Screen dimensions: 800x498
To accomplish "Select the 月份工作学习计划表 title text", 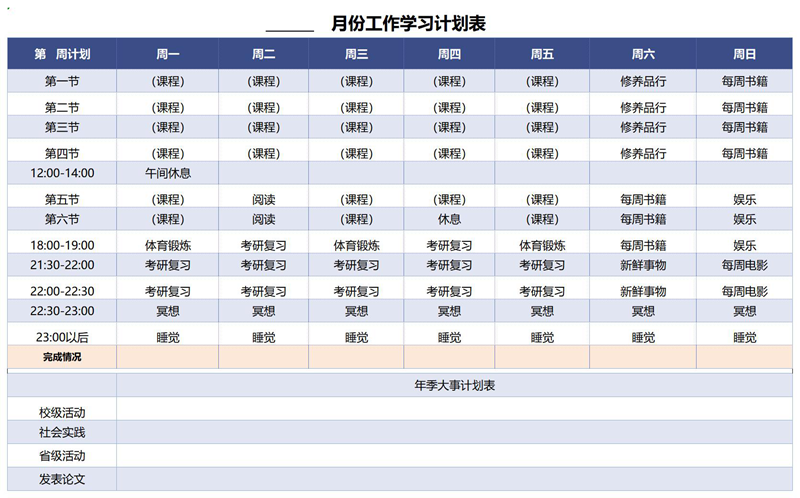I will (408, 23).
